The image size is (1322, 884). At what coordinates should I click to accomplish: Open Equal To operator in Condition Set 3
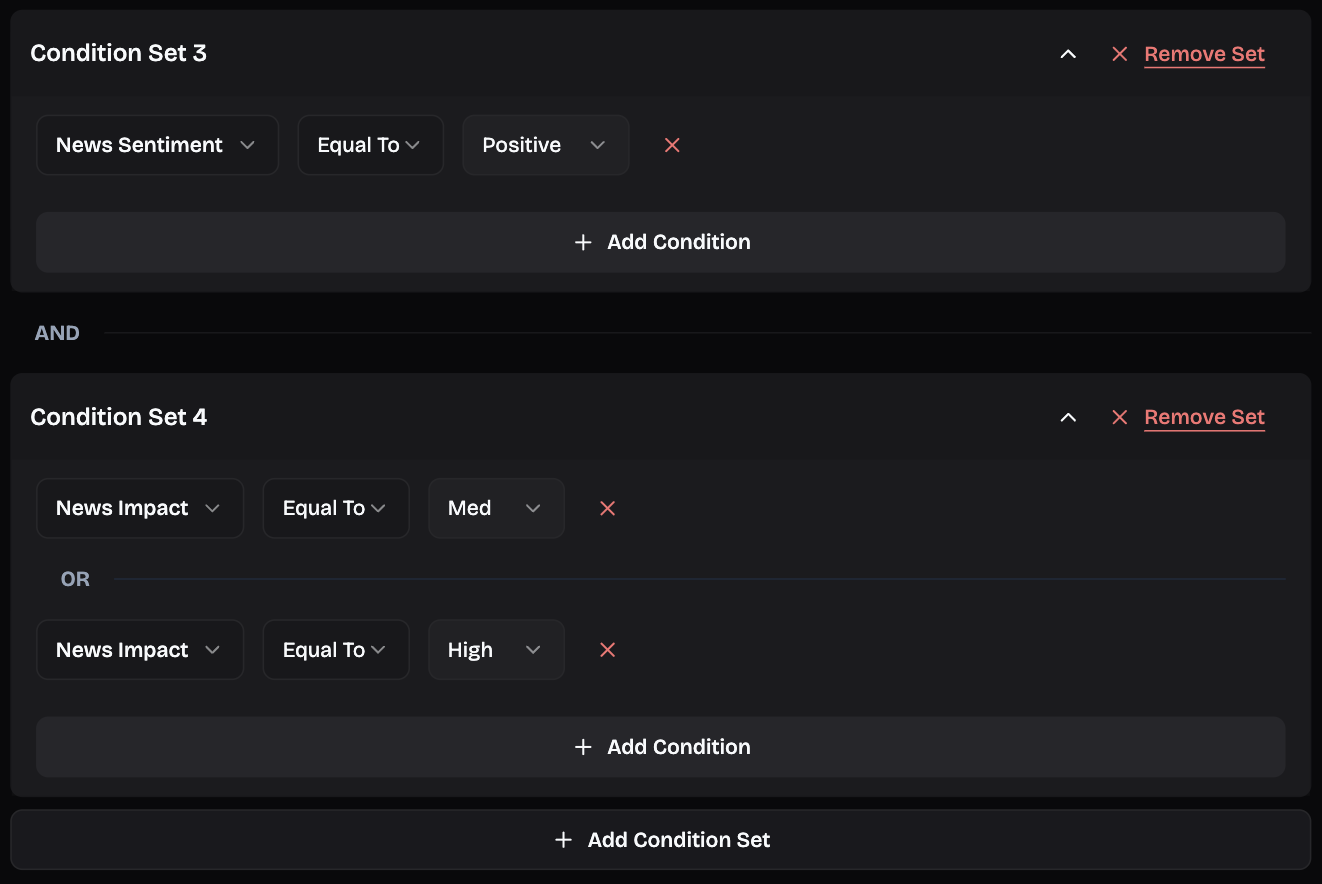(370, 145)
